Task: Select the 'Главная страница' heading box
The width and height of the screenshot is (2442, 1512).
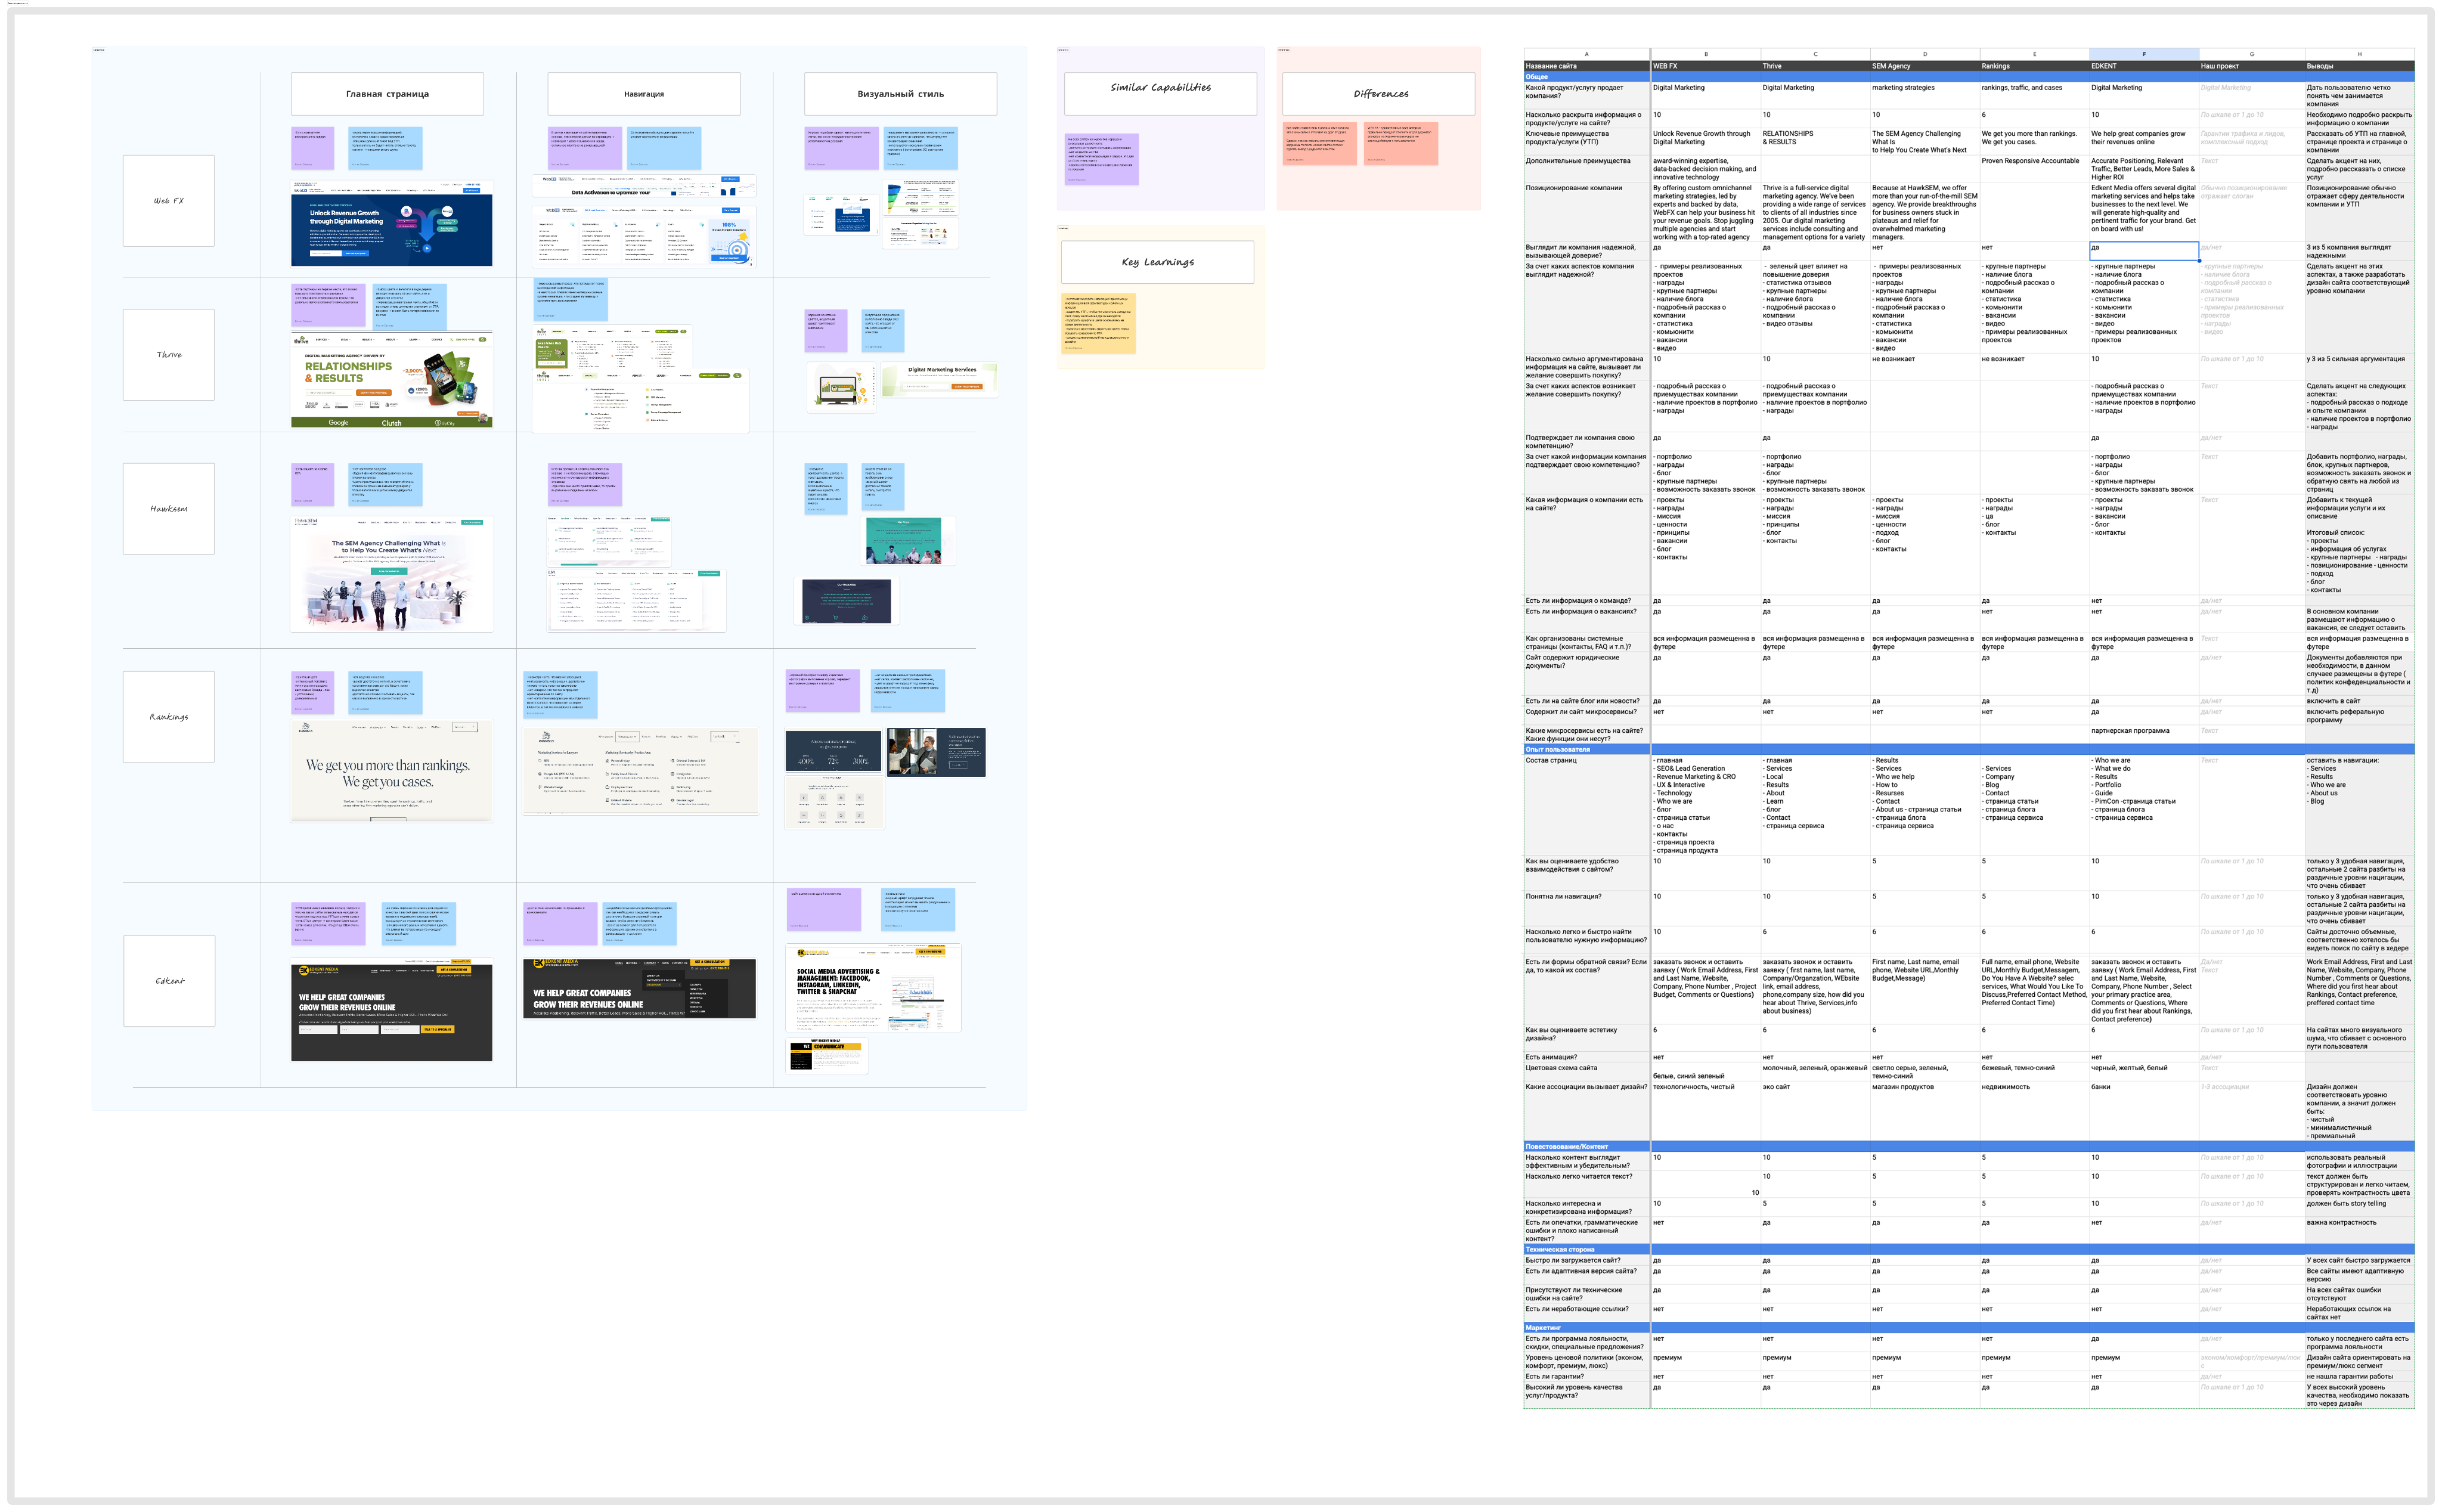Action: point(387,94)
